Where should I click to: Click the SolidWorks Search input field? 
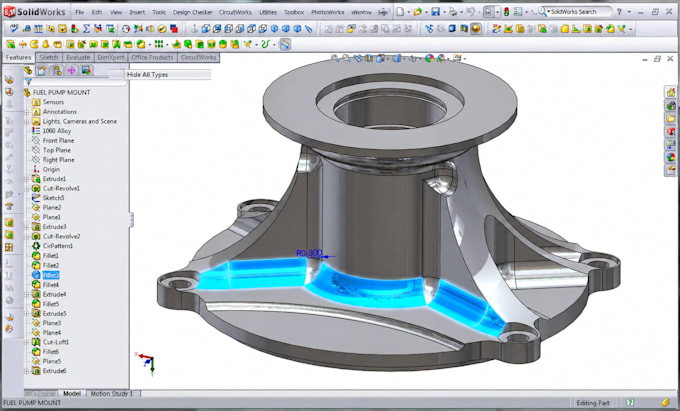pyautogui.click(x=578, y=12)
